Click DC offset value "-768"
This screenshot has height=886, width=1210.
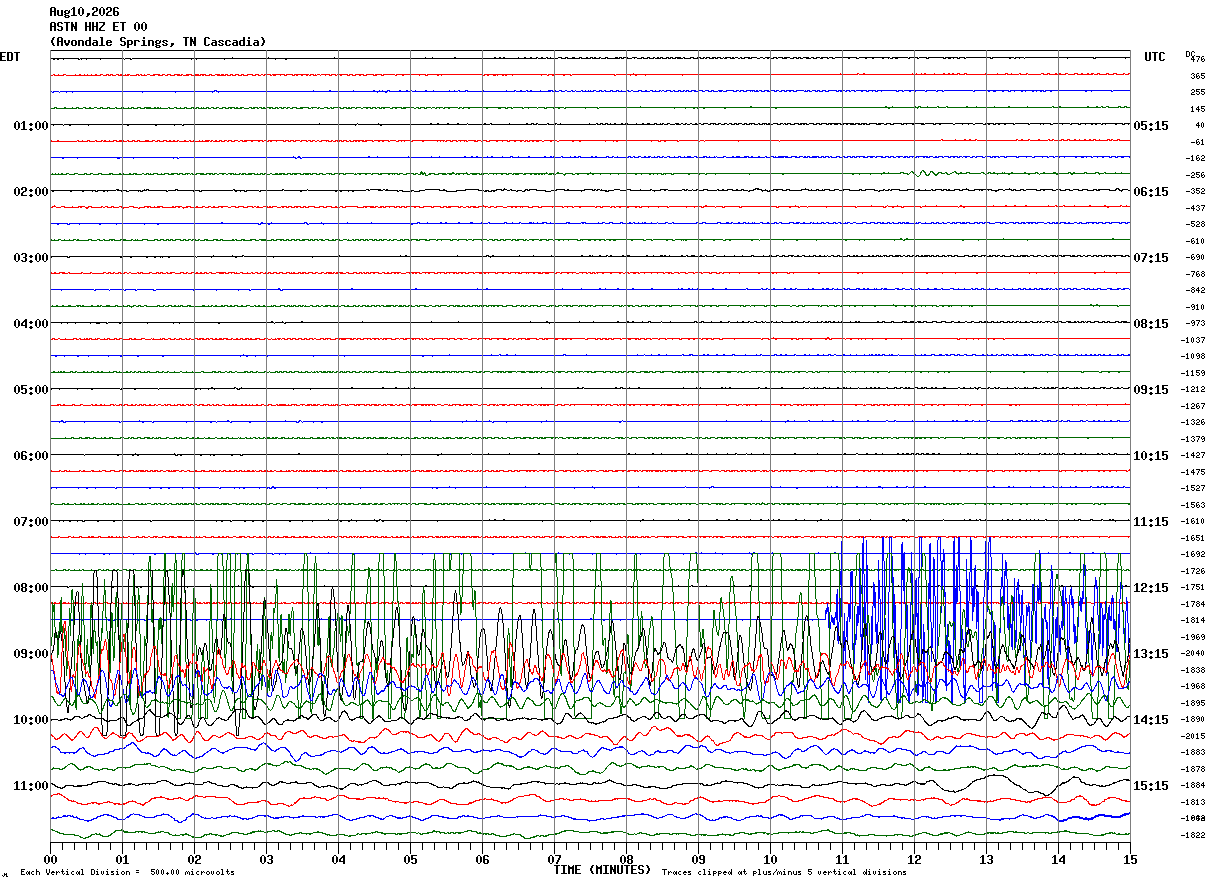(x=1195, y=274)
